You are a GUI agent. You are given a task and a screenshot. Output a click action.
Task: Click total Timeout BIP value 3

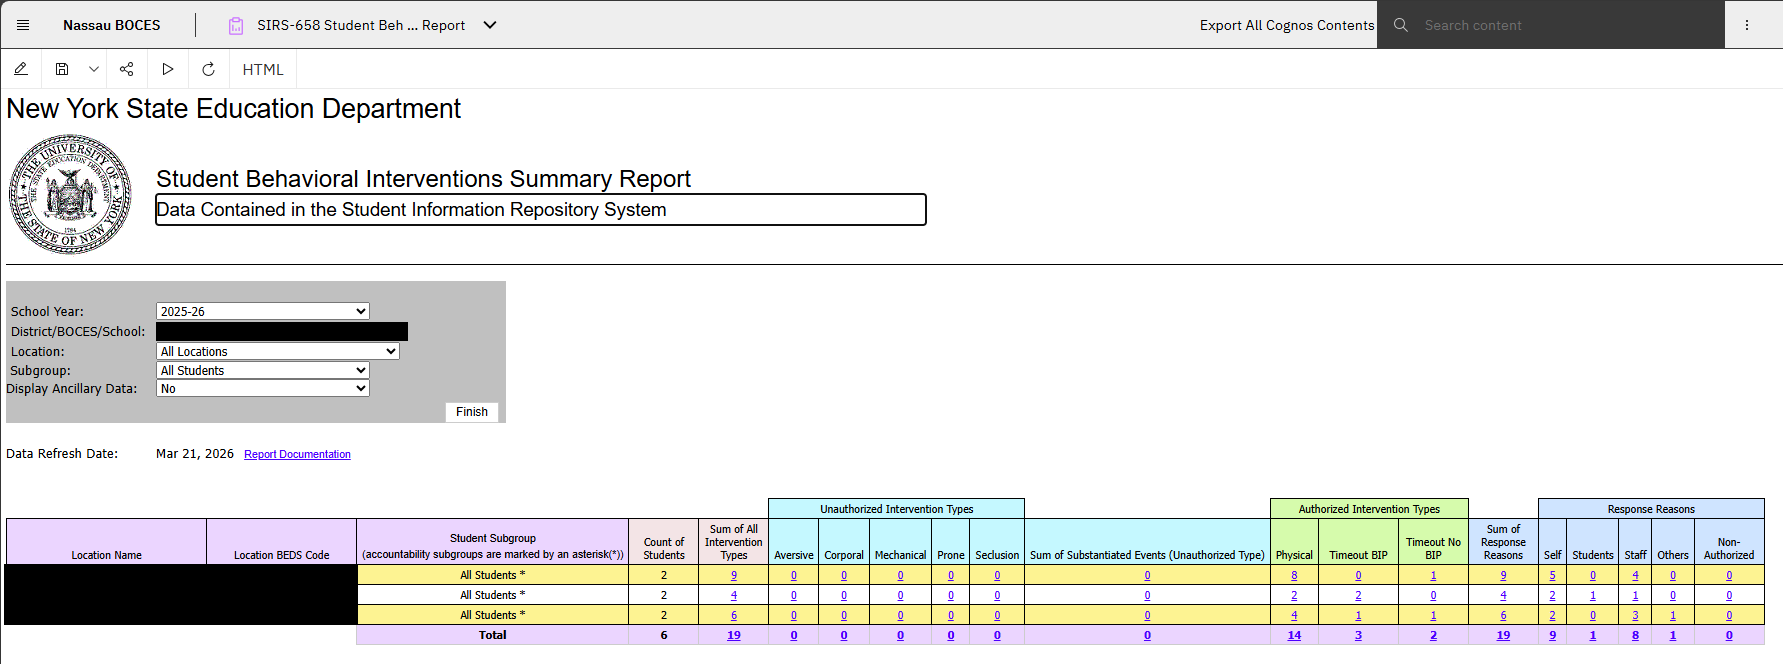pyautogui.click(x=1358, y=635)
